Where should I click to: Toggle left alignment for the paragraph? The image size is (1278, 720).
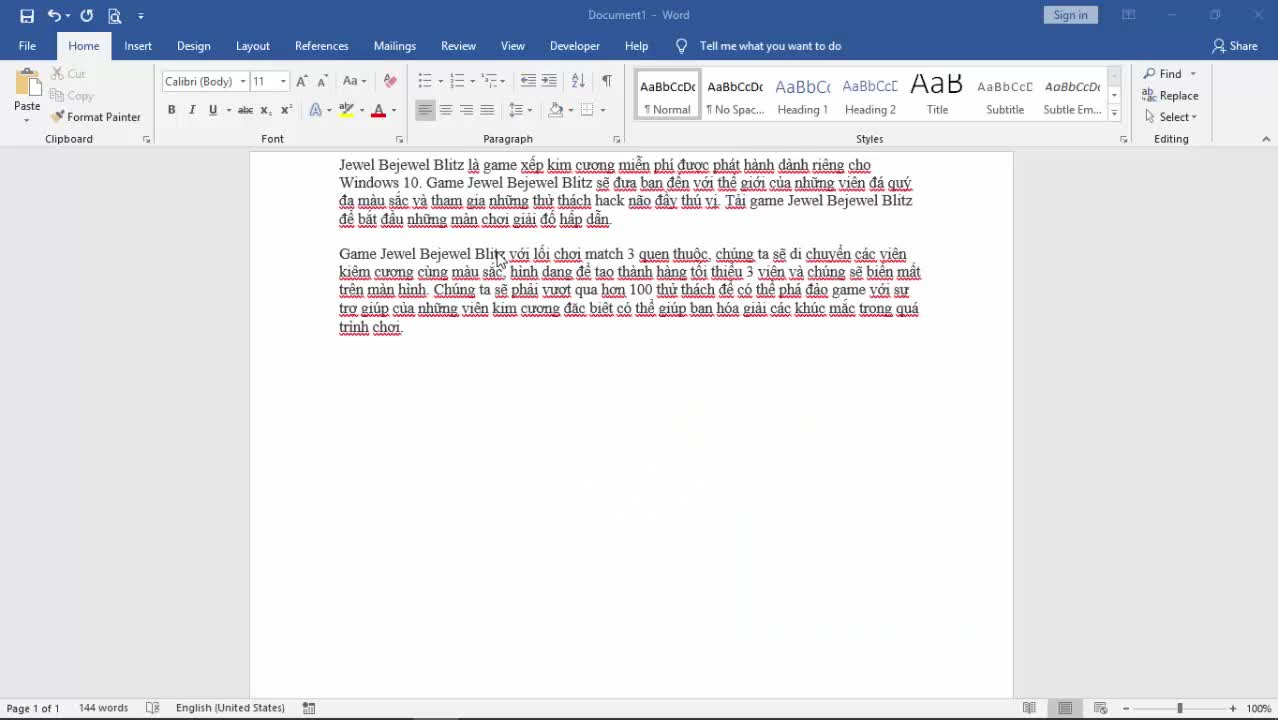425,110
